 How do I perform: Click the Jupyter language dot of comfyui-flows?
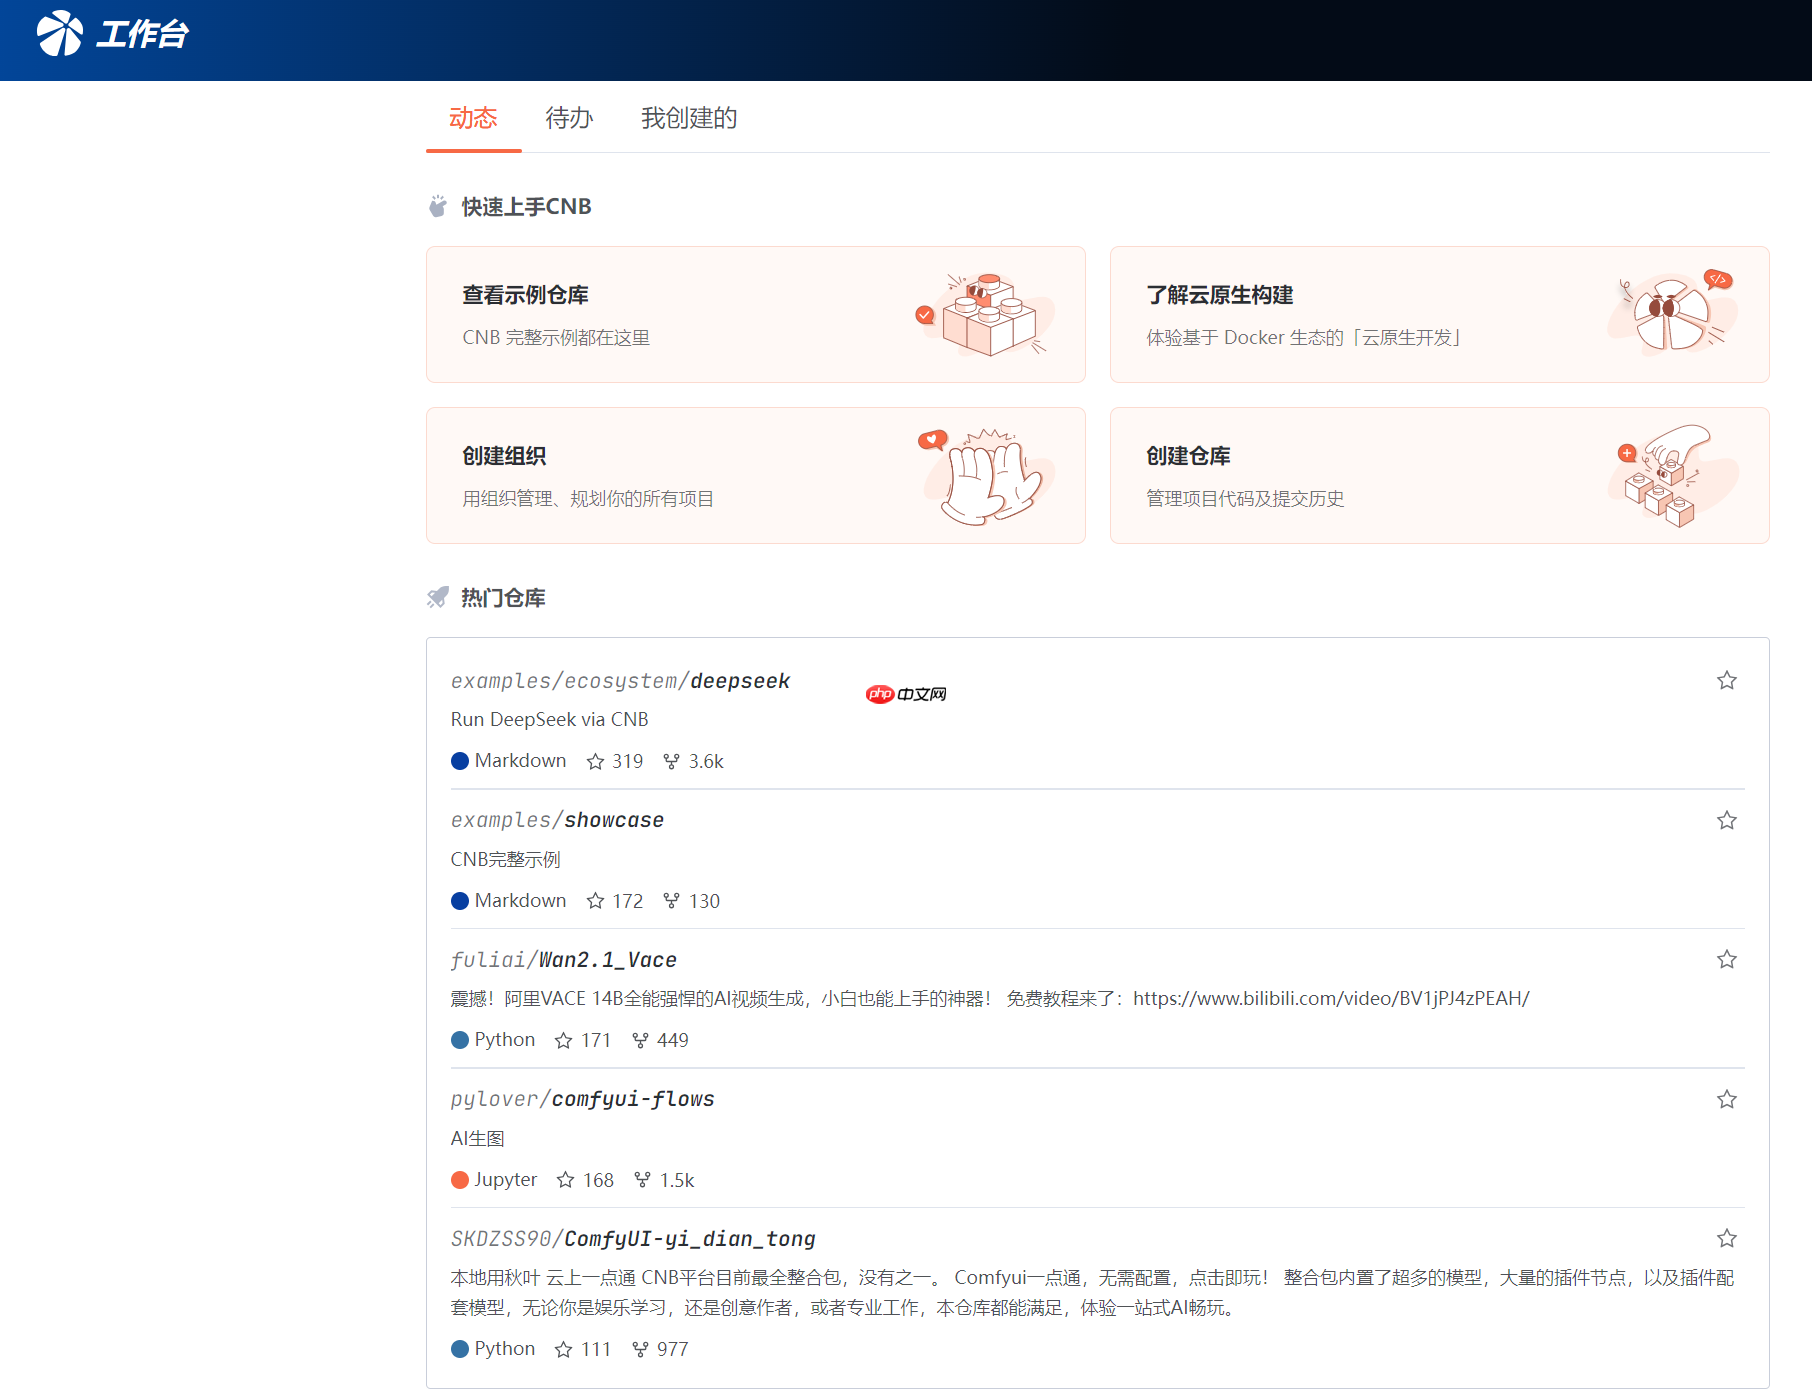[x=460, y=1179]
